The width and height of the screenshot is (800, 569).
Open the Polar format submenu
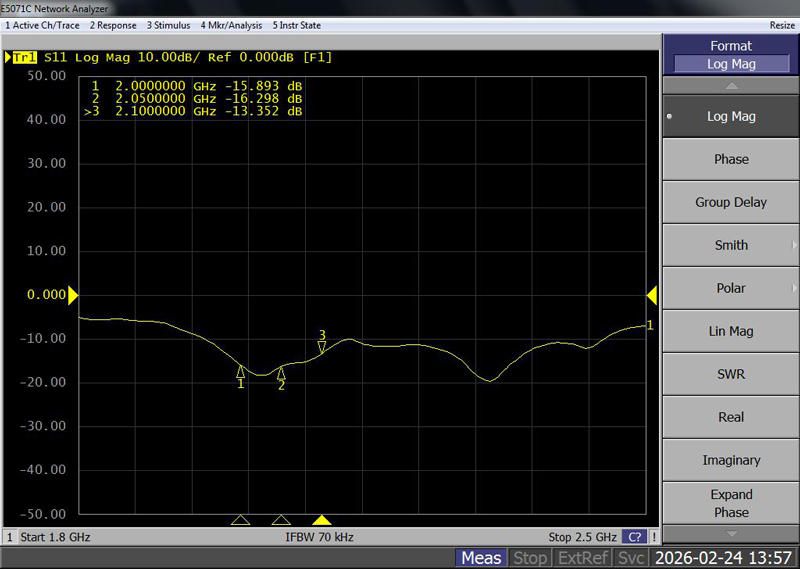[731, 288]
